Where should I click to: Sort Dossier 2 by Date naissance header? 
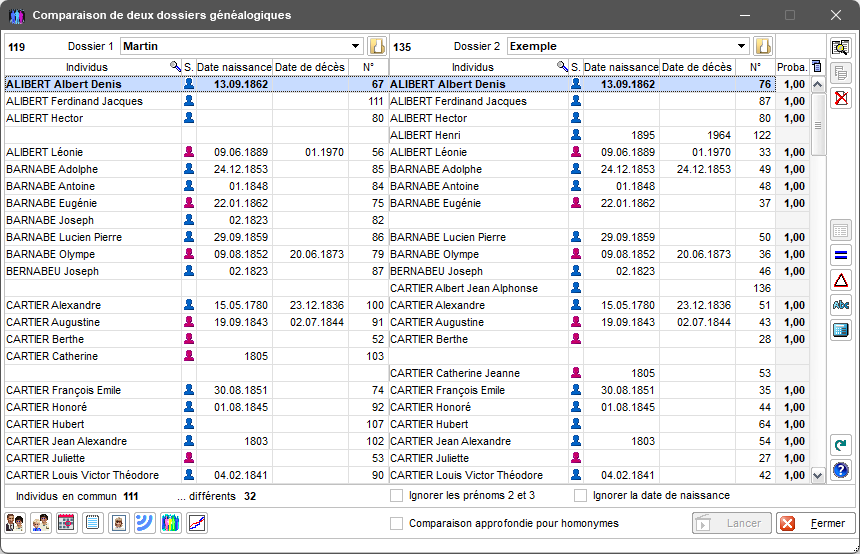click(x=621, y=67)
